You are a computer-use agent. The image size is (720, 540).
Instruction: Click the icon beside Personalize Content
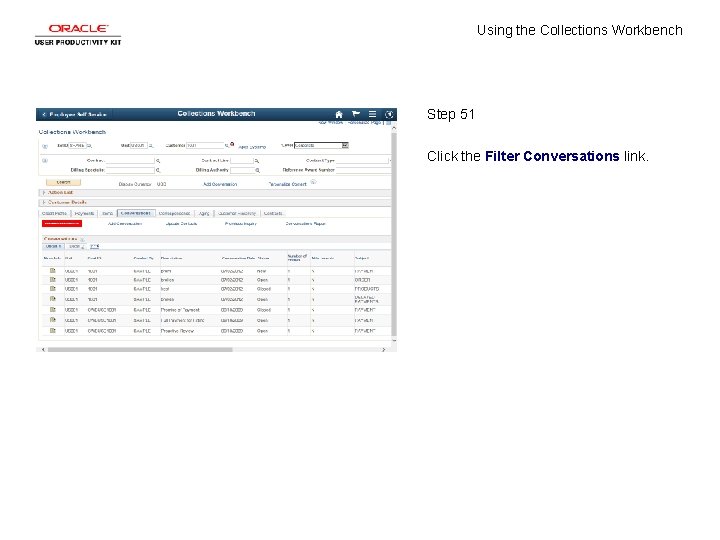(313, 182)
